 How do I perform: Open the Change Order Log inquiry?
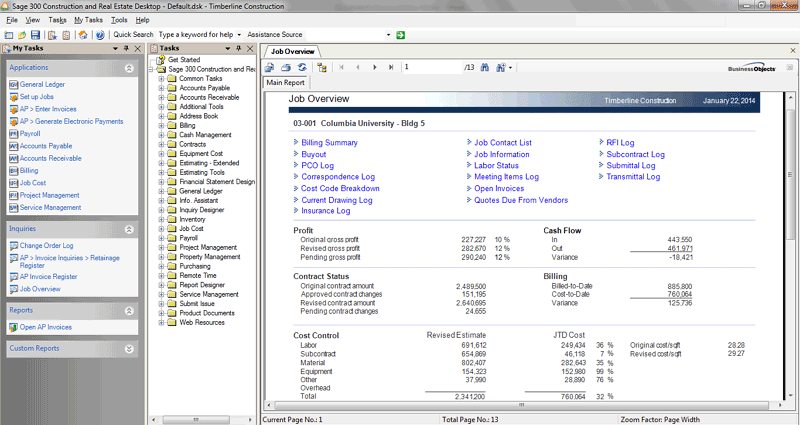pyautogui.click(x=46, y=245)
